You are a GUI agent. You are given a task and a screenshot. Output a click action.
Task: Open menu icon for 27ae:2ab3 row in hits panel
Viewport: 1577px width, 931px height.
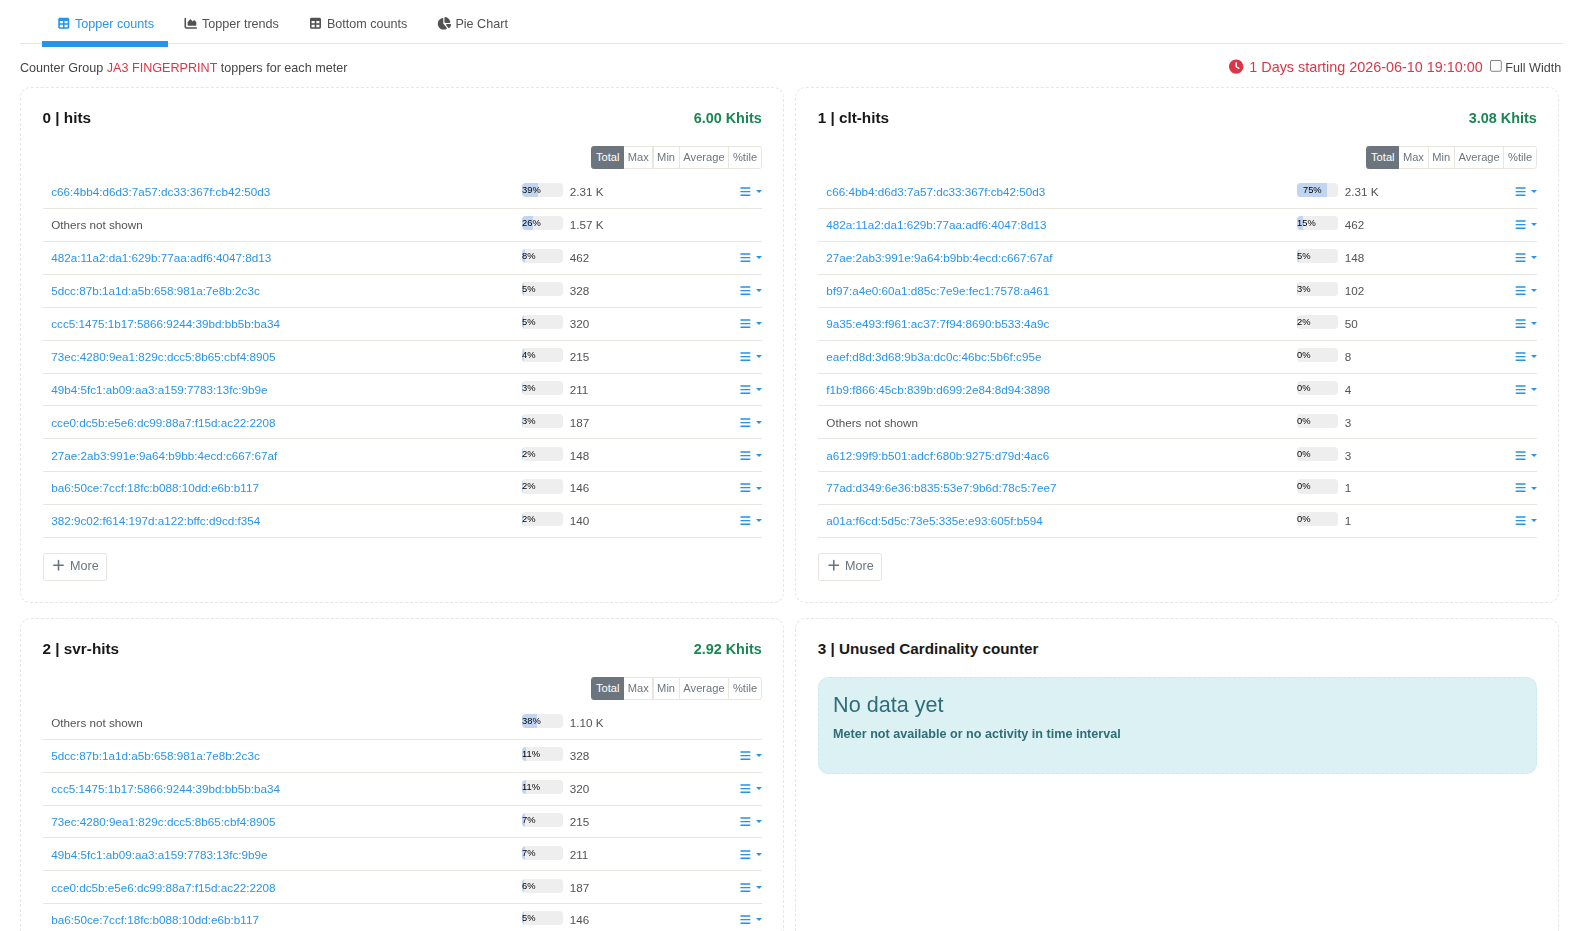pyautogui.click(x=750, y=456)
